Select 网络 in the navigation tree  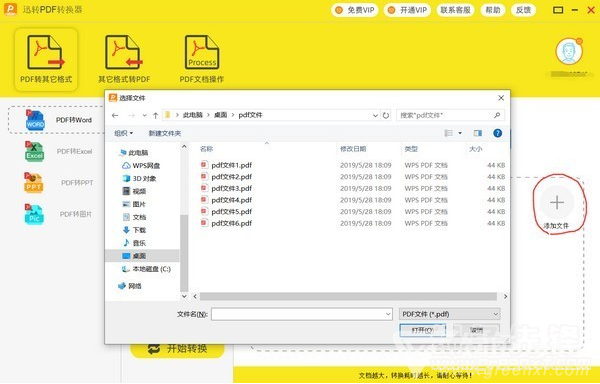[130, 286]
